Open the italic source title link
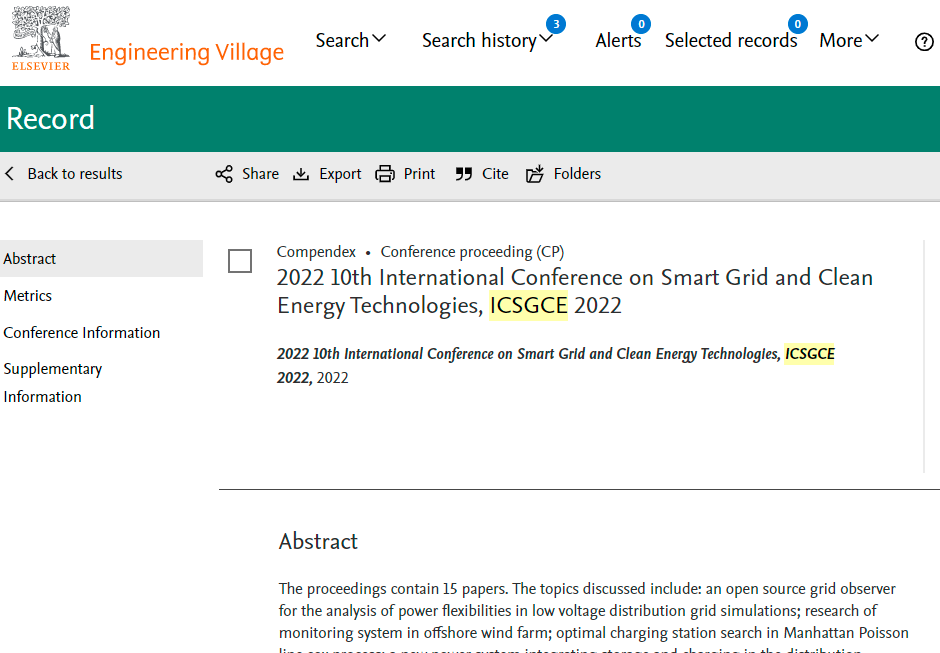 (x=555, y=366)
